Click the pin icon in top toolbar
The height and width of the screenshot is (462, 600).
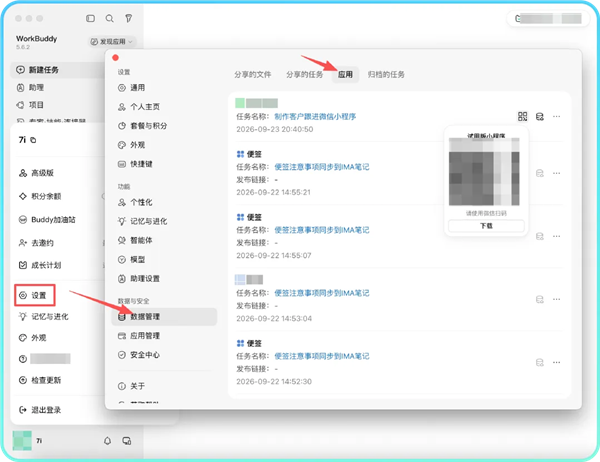point(129,18)
